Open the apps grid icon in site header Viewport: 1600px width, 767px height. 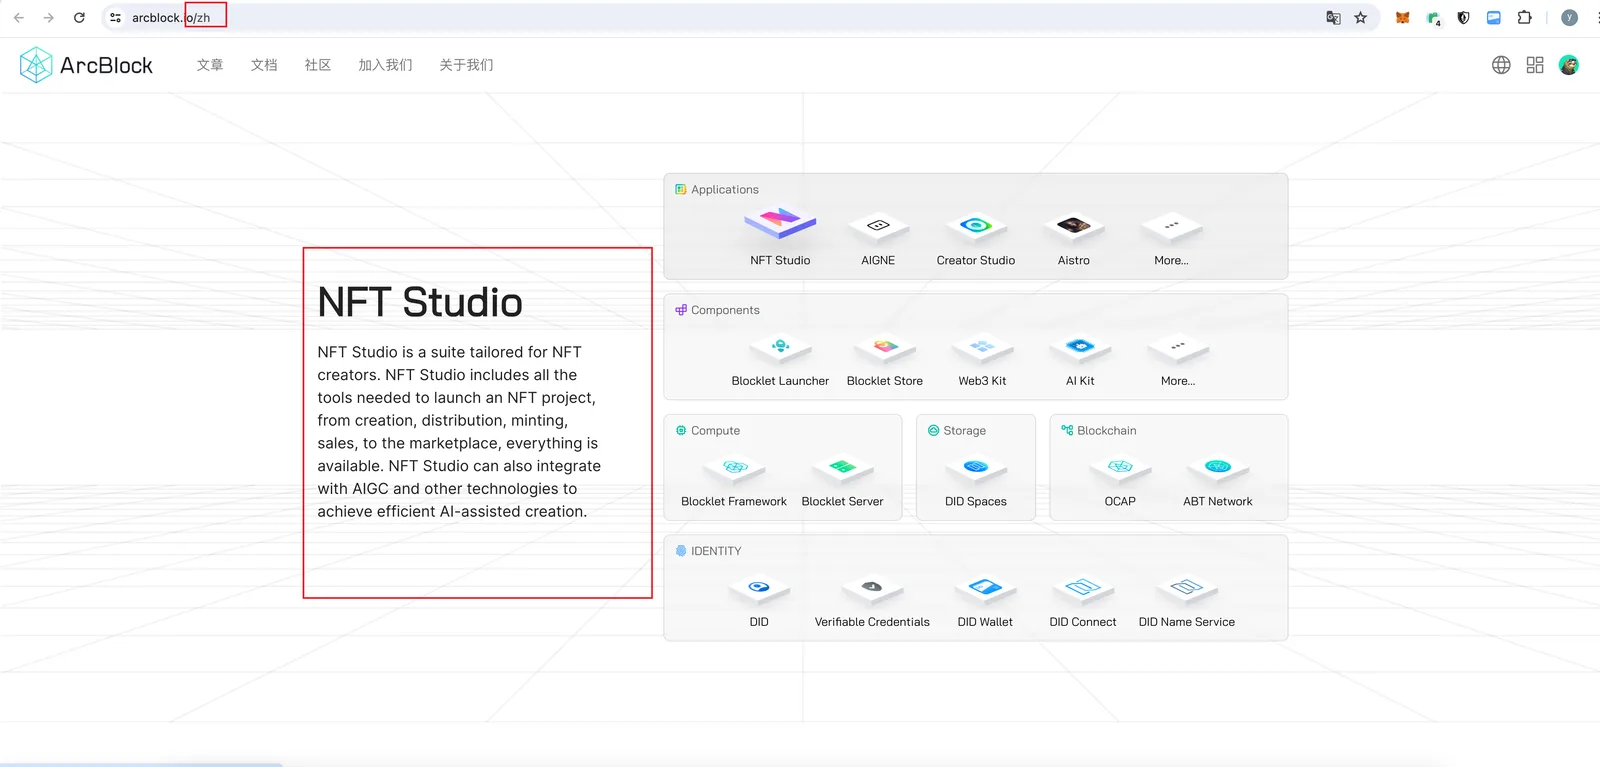pos(1535,65)
